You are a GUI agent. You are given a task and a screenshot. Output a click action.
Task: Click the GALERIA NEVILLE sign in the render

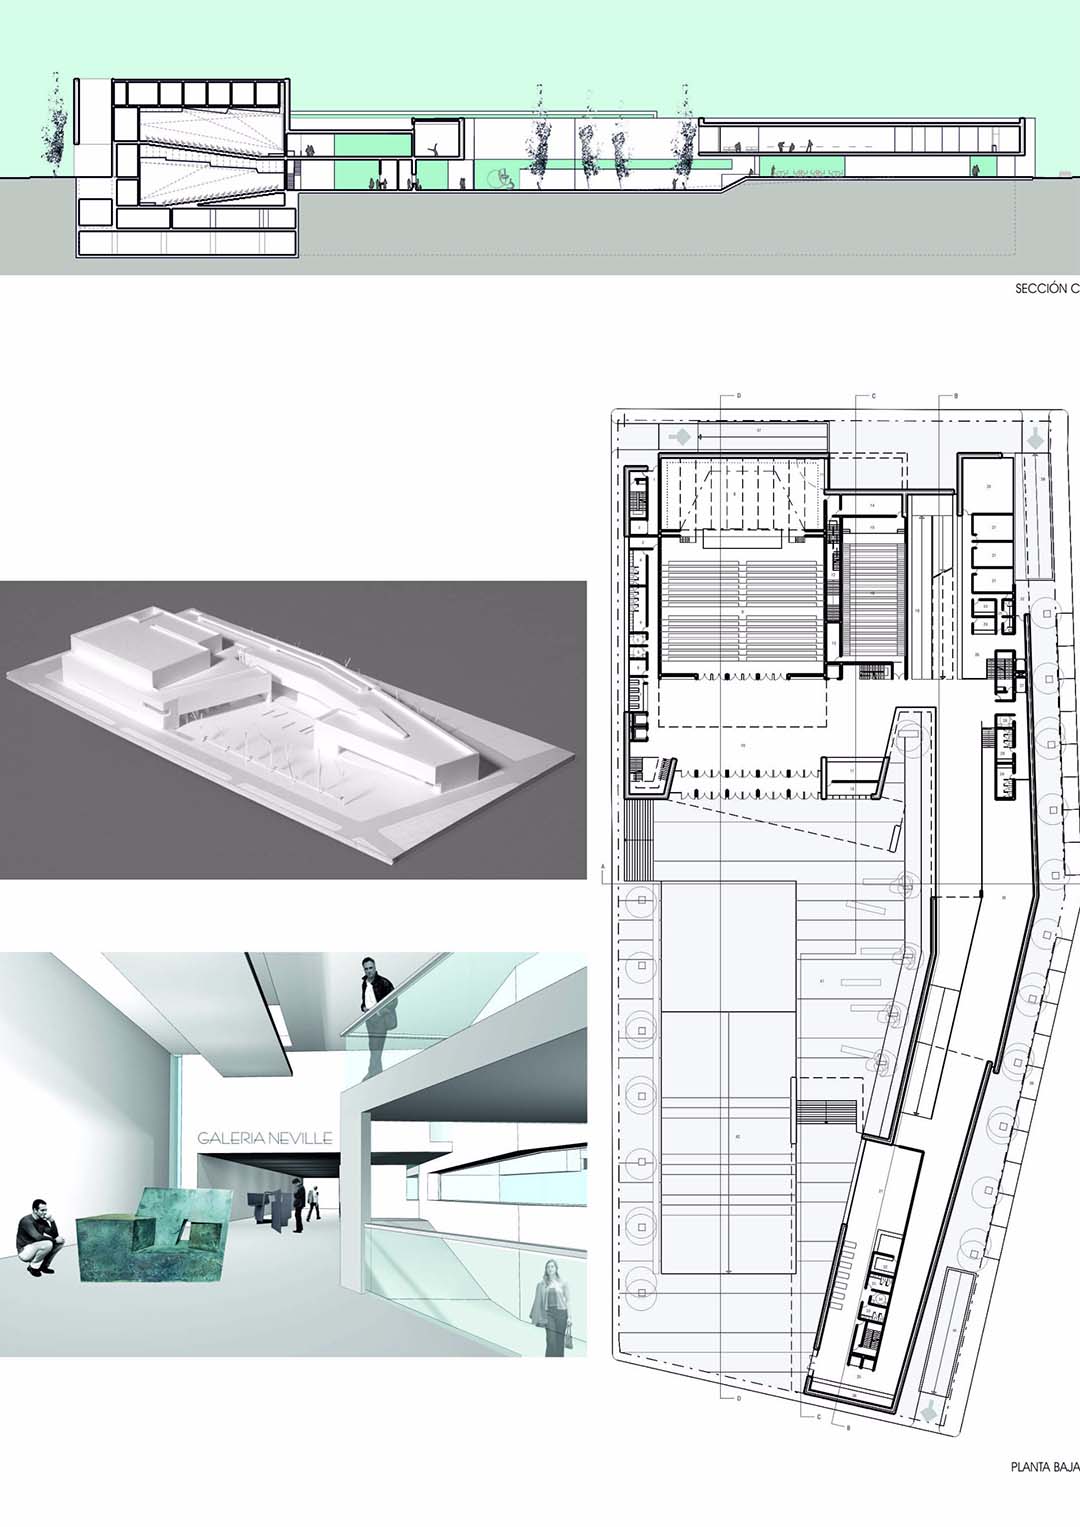click(x=264, y=1138)
